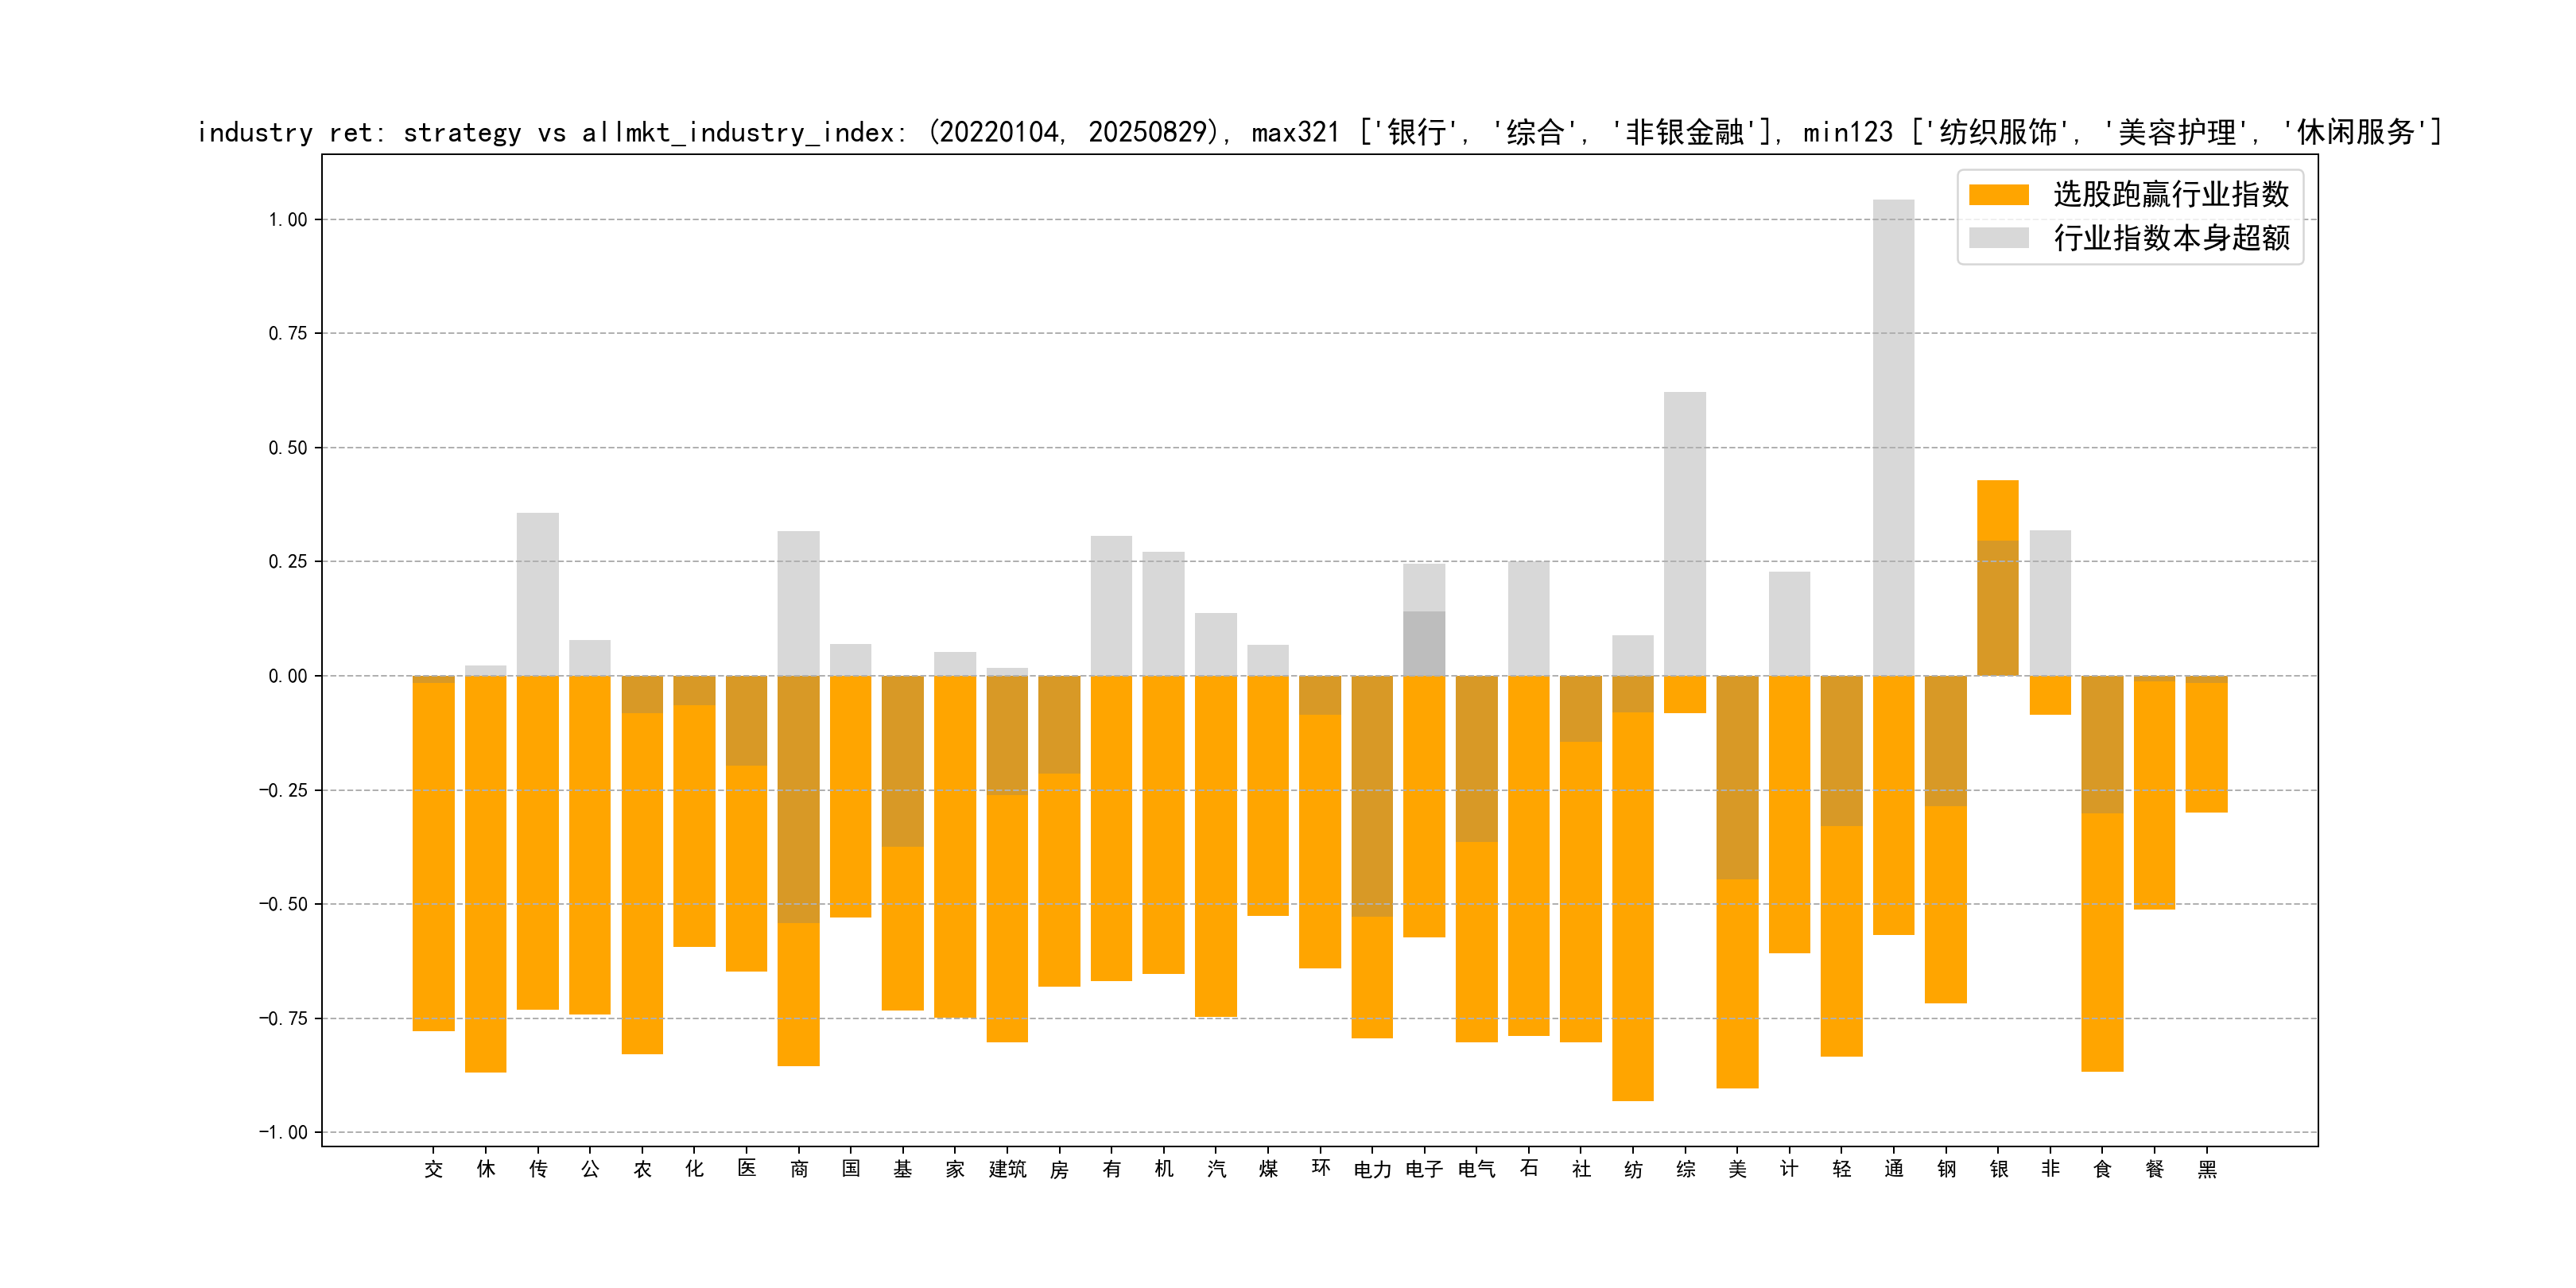2576x1288 pixels.
Task: Click the gray bar above the 传 label
Action: 538,593
